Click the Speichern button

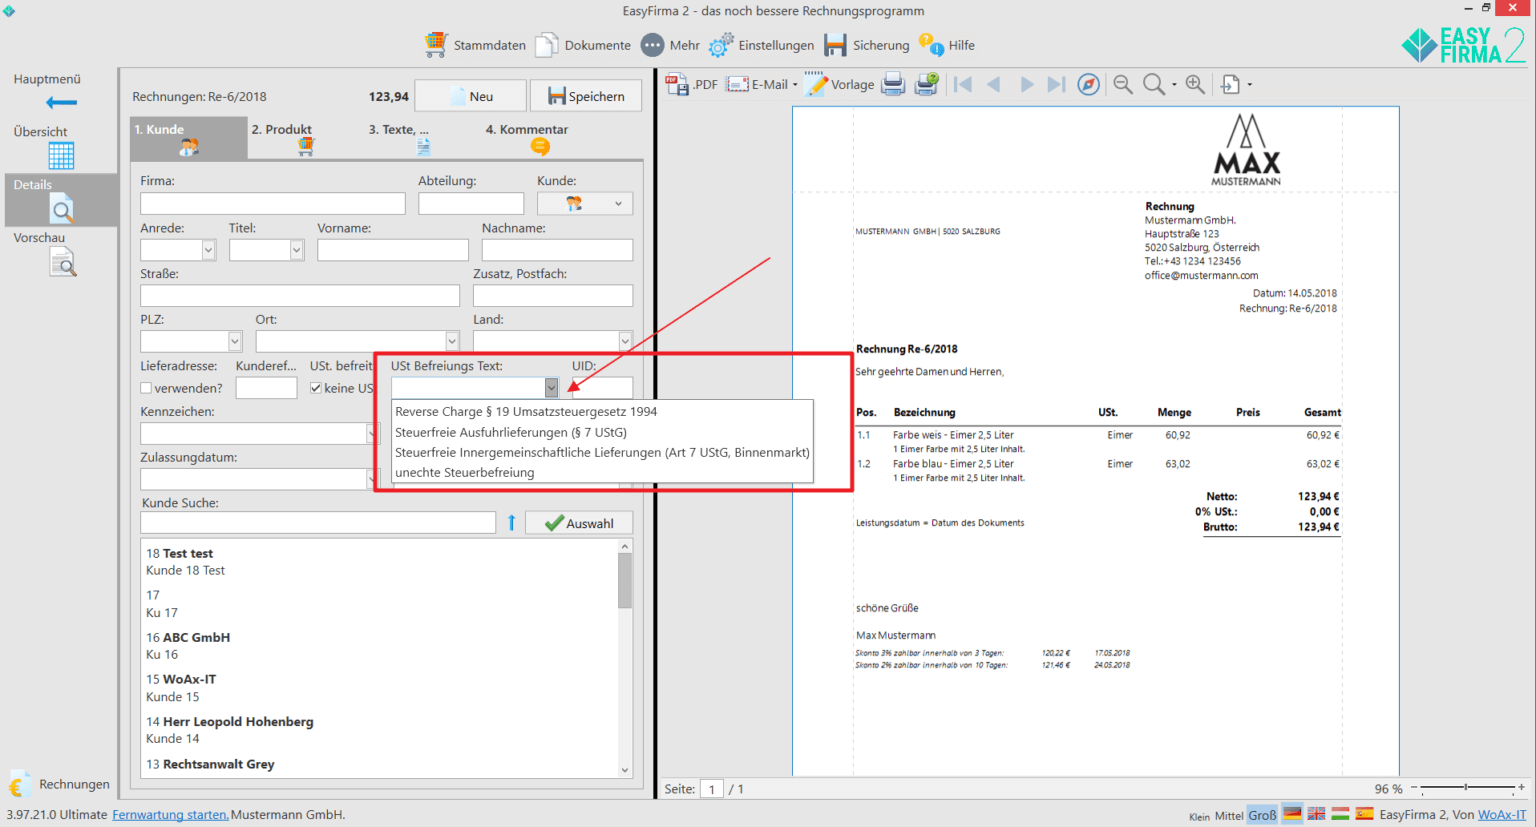[586, 96]
